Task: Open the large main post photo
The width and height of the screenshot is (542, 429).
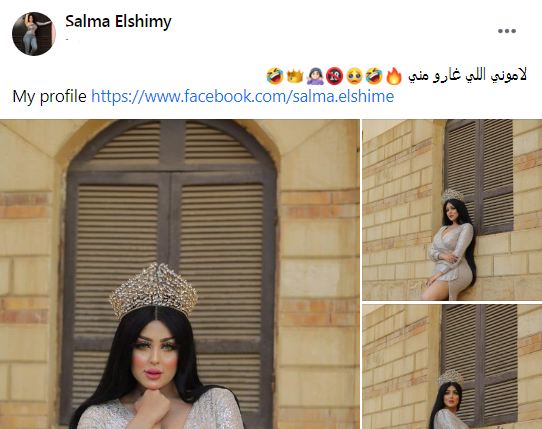Action: pyautogui.click(x=179, y=274)
